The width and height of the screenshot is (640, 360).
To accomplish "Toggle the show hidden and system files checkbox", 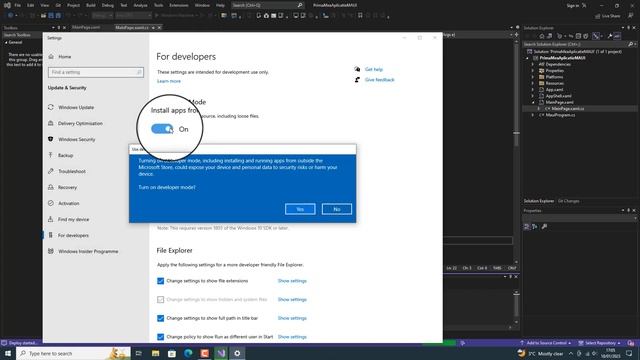I will (x=160, y=300).
